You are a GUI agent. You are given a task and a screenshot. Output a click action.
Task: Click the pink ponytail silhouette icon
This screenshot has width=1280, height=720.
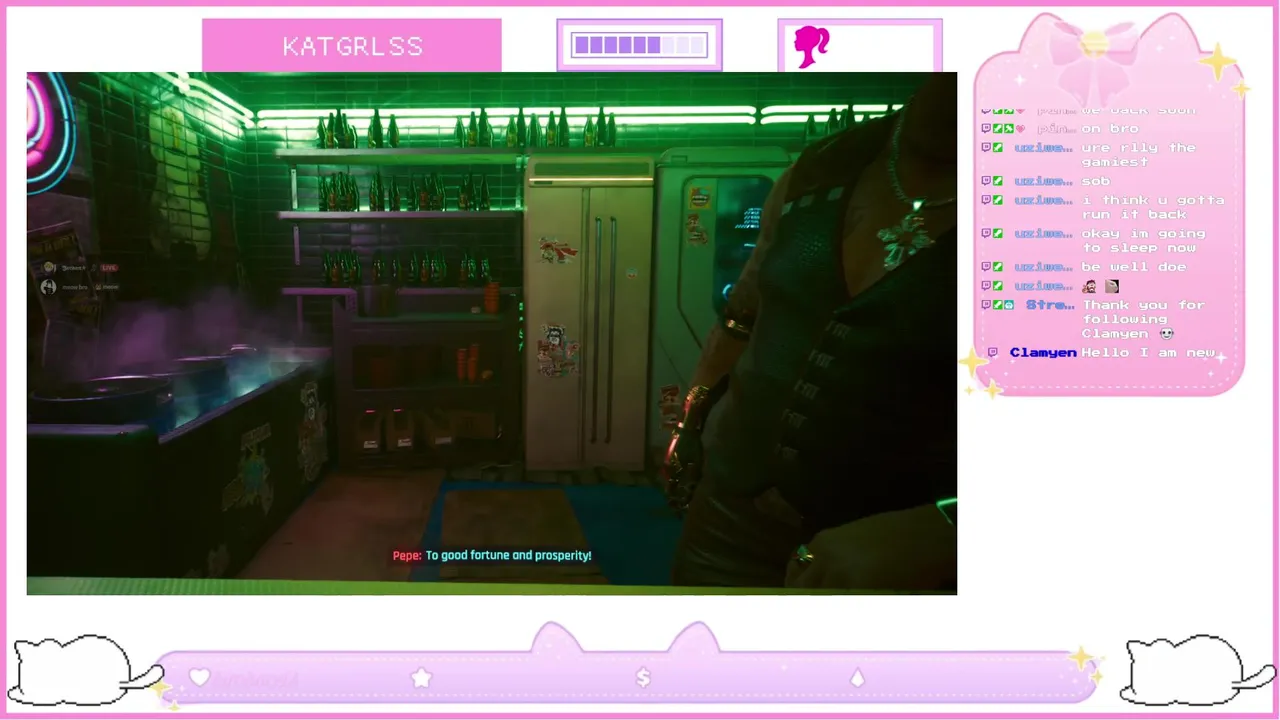(x=811, y=46)
